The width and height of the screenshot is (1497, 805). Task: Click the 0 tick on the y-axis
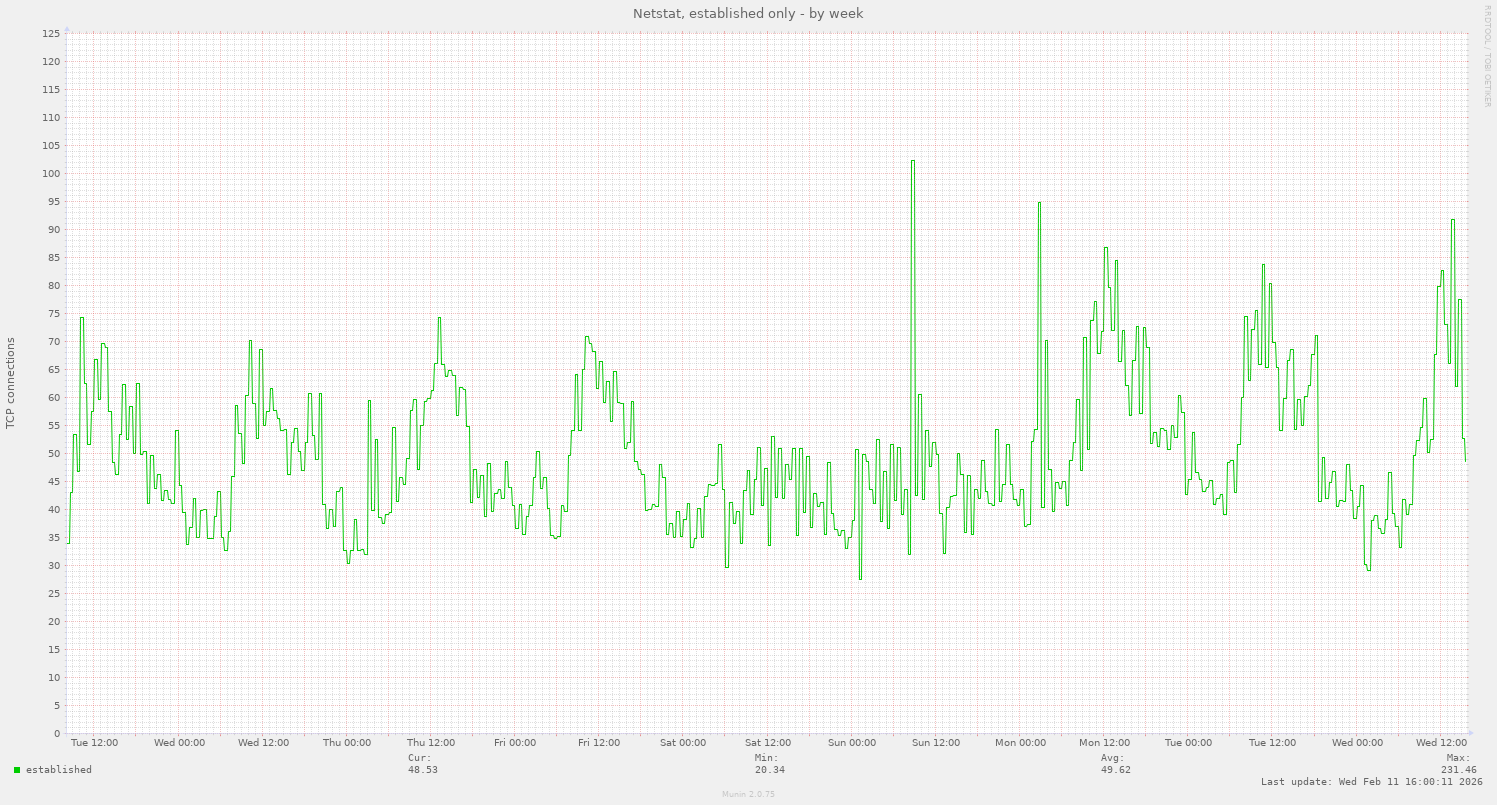tap(56, 734)
